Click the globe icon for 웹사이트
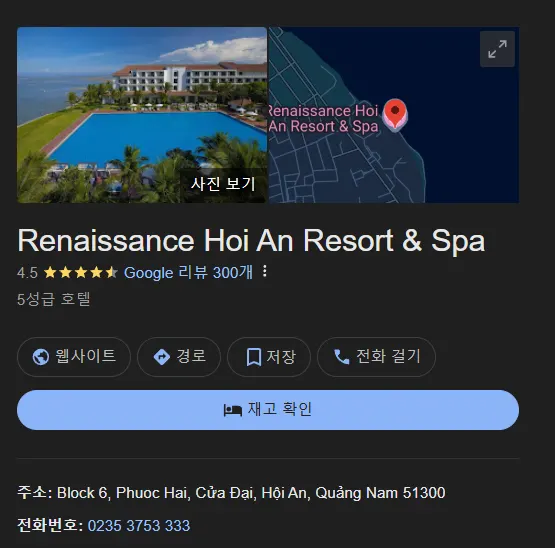The image size is (555, 548). click(x=41, y=356)
